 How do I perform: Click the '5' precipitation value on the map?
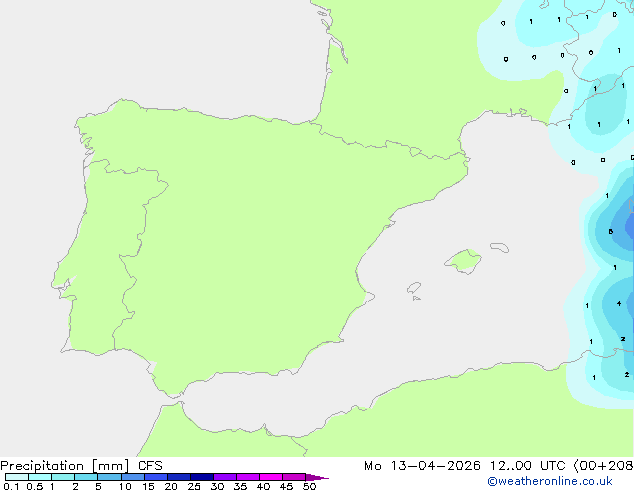pyautogui.click(x=611, y=232)
